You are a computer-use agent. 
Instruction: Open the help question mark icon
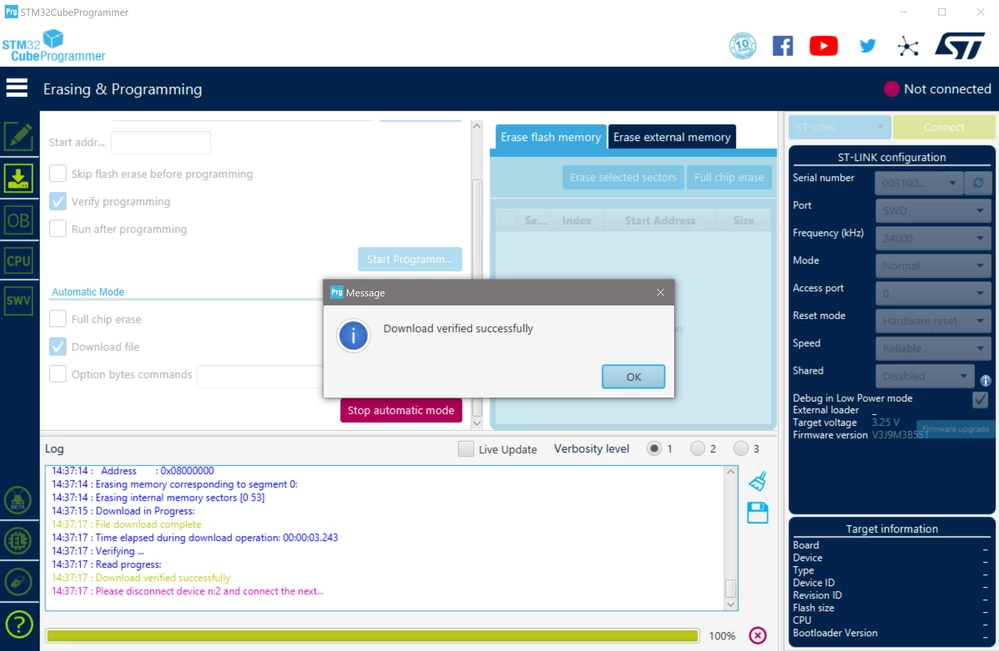(x=18, y=625)
